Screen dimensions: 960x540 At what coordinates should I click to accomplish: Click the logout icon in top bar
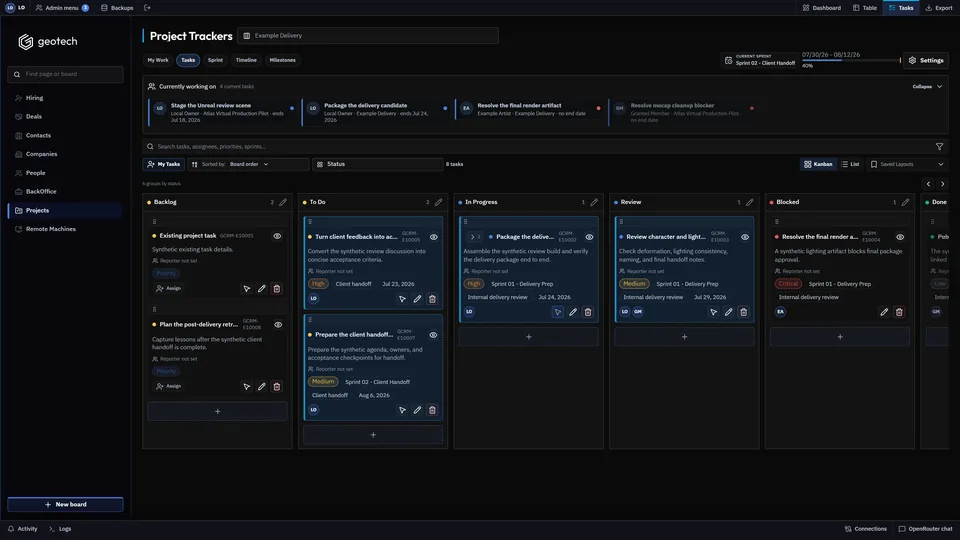[147, 8]
